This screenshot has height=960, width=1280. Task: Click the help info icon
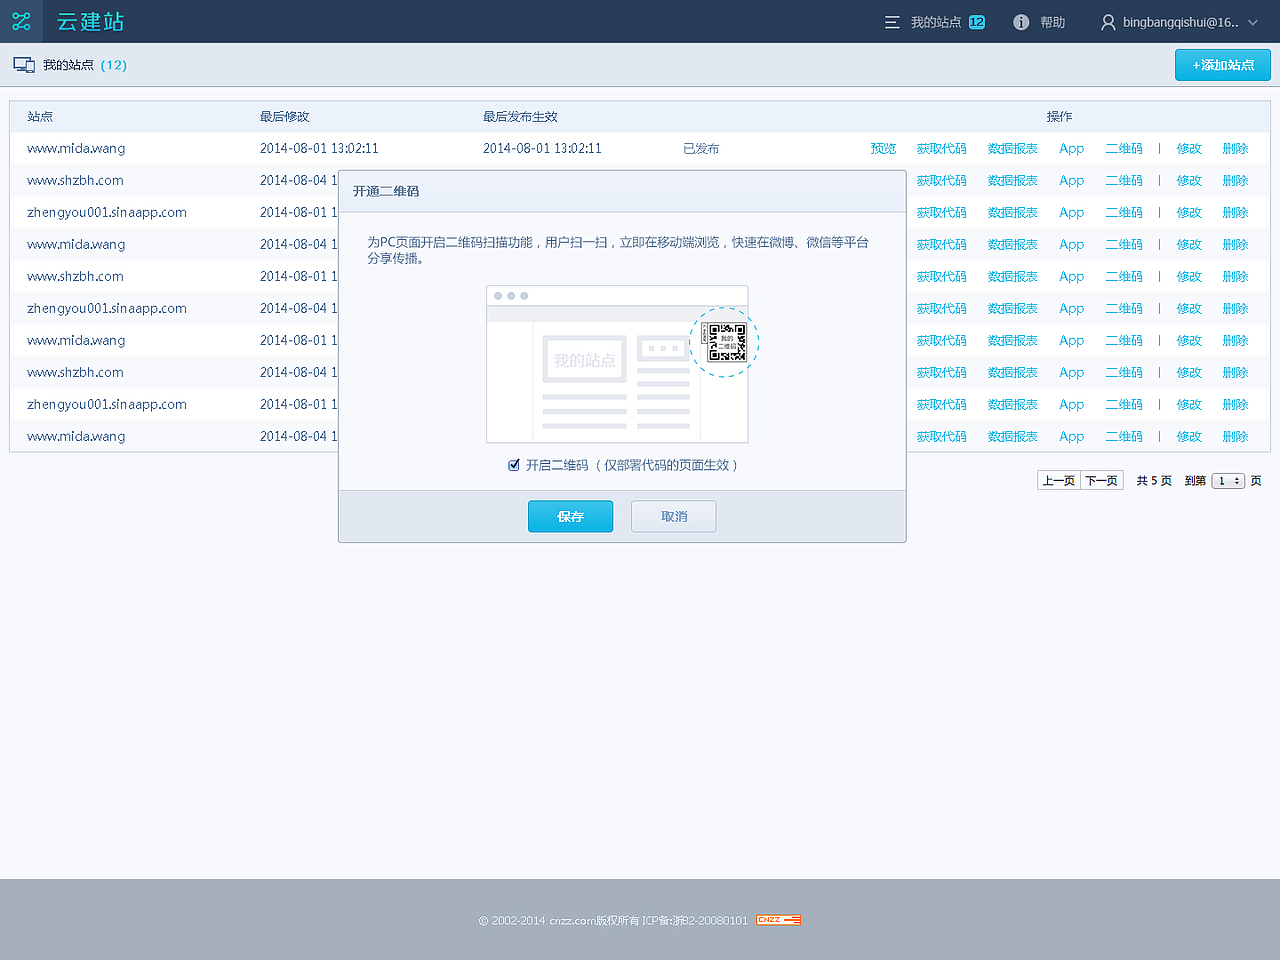pyautogui.click(x=1021, y=22)
